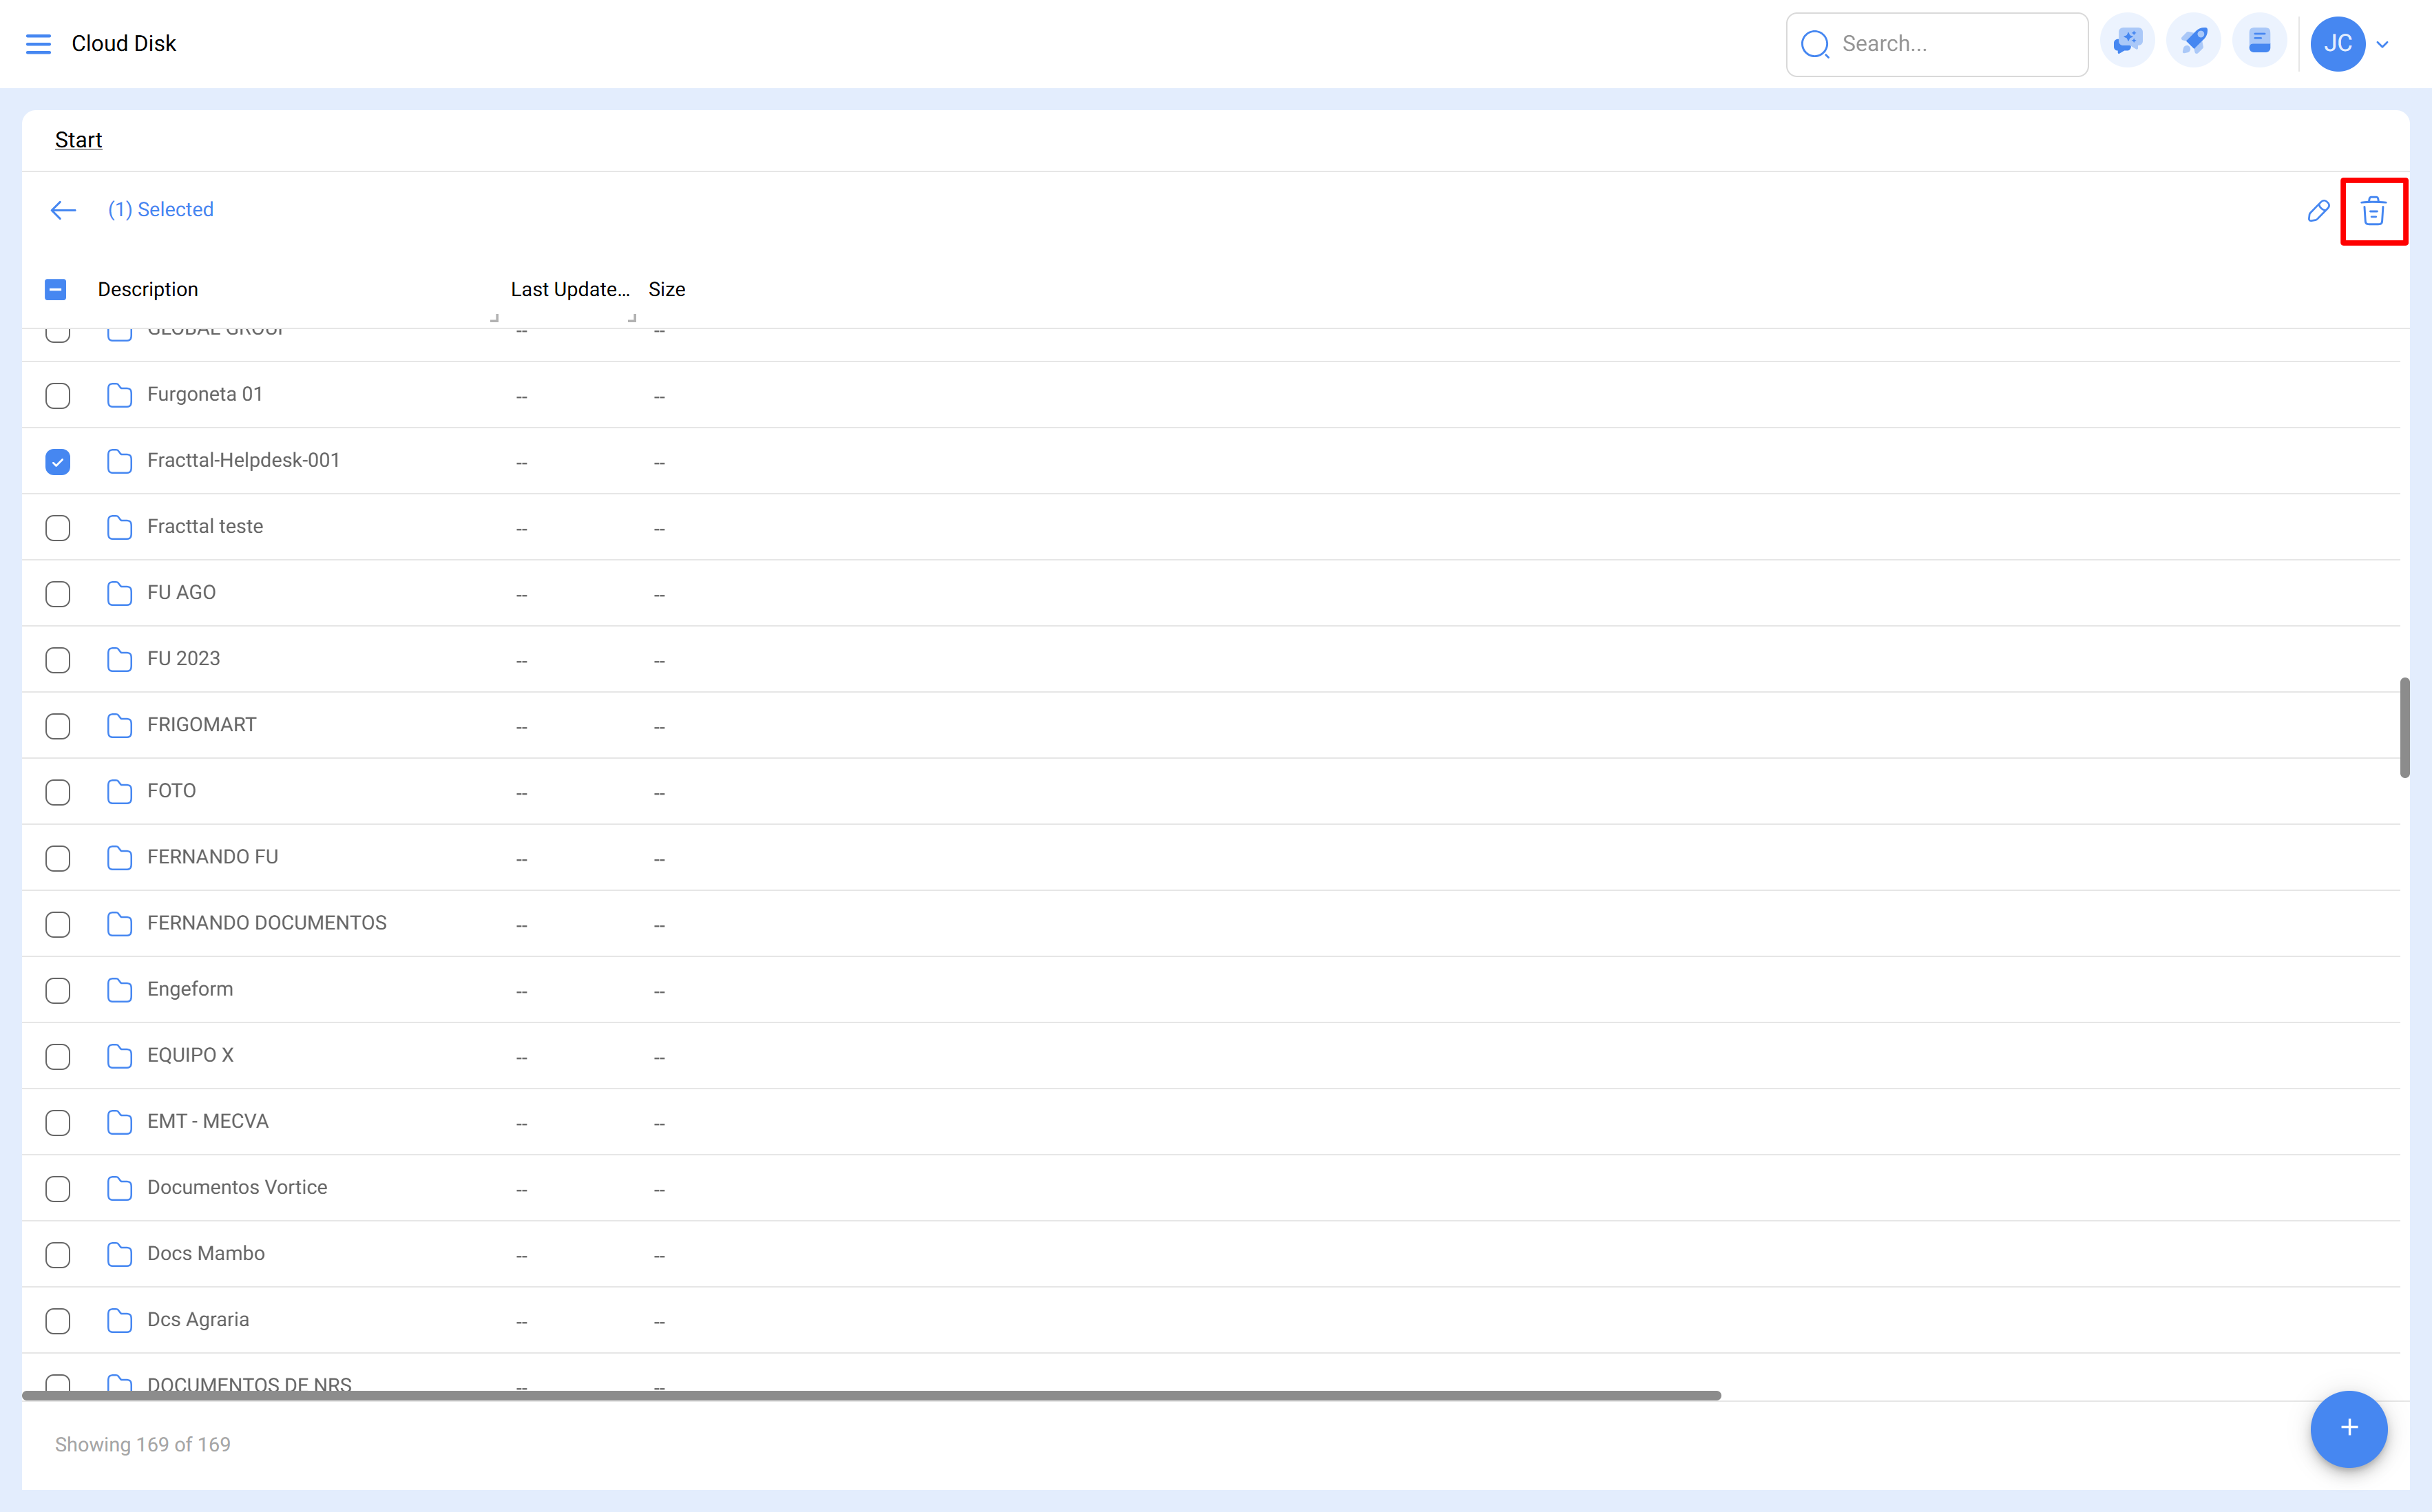Check the EQUIPO X checkbox
2432x1512 pixels.
point(58,1056)
